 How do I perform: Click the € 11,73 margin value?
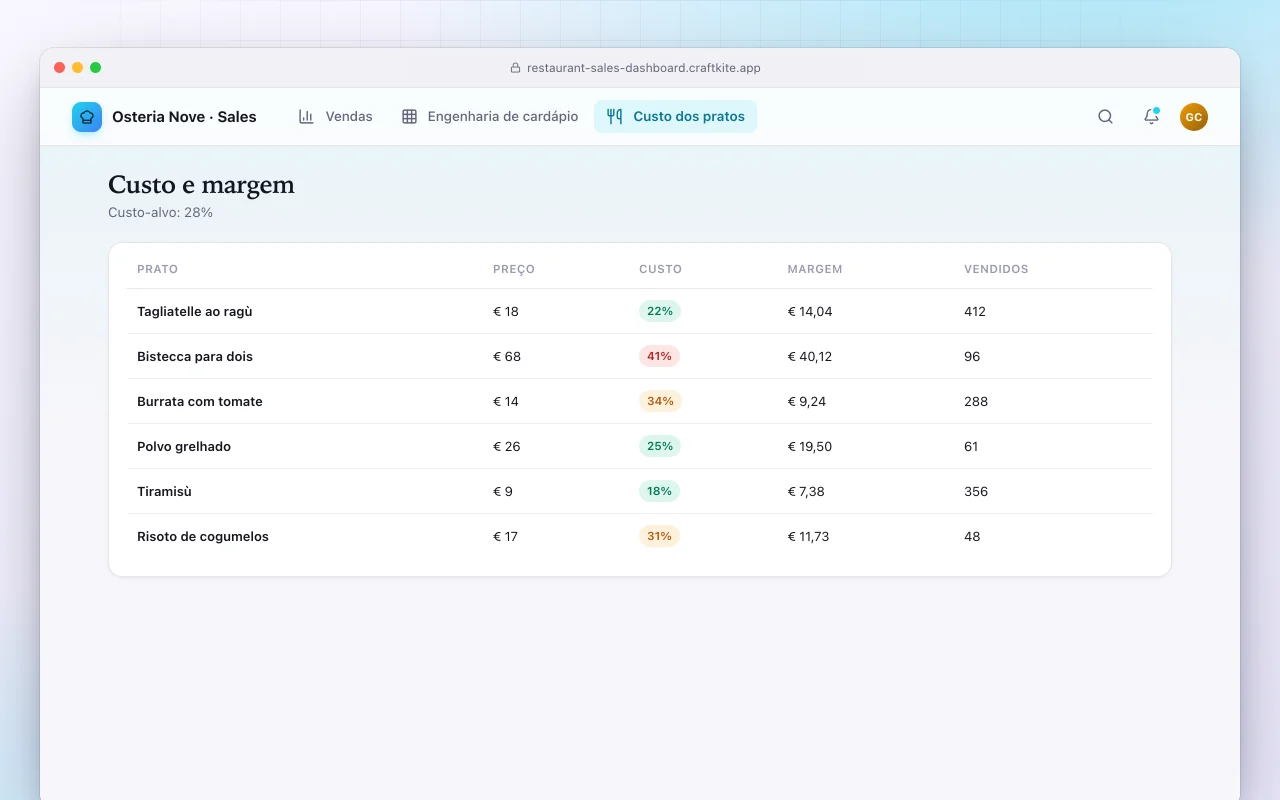[809, 536]
